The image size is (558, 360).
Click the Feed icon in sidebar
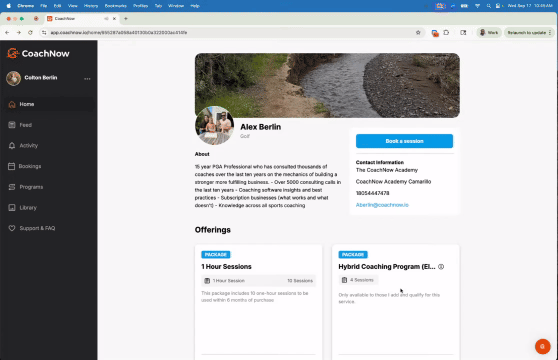click(x=12, y=125)
